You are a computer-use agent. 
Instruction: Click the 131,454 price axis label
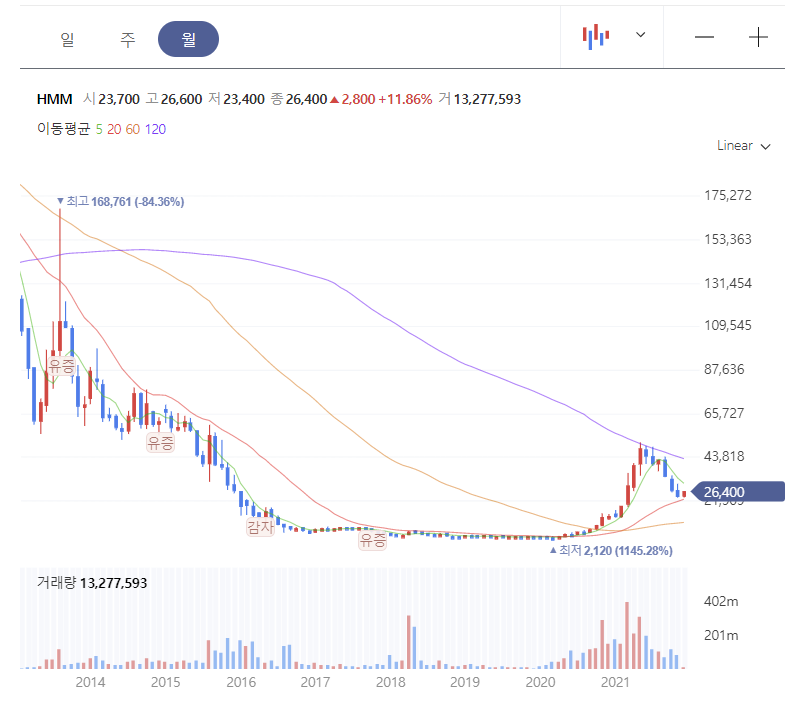pos(727,283)
